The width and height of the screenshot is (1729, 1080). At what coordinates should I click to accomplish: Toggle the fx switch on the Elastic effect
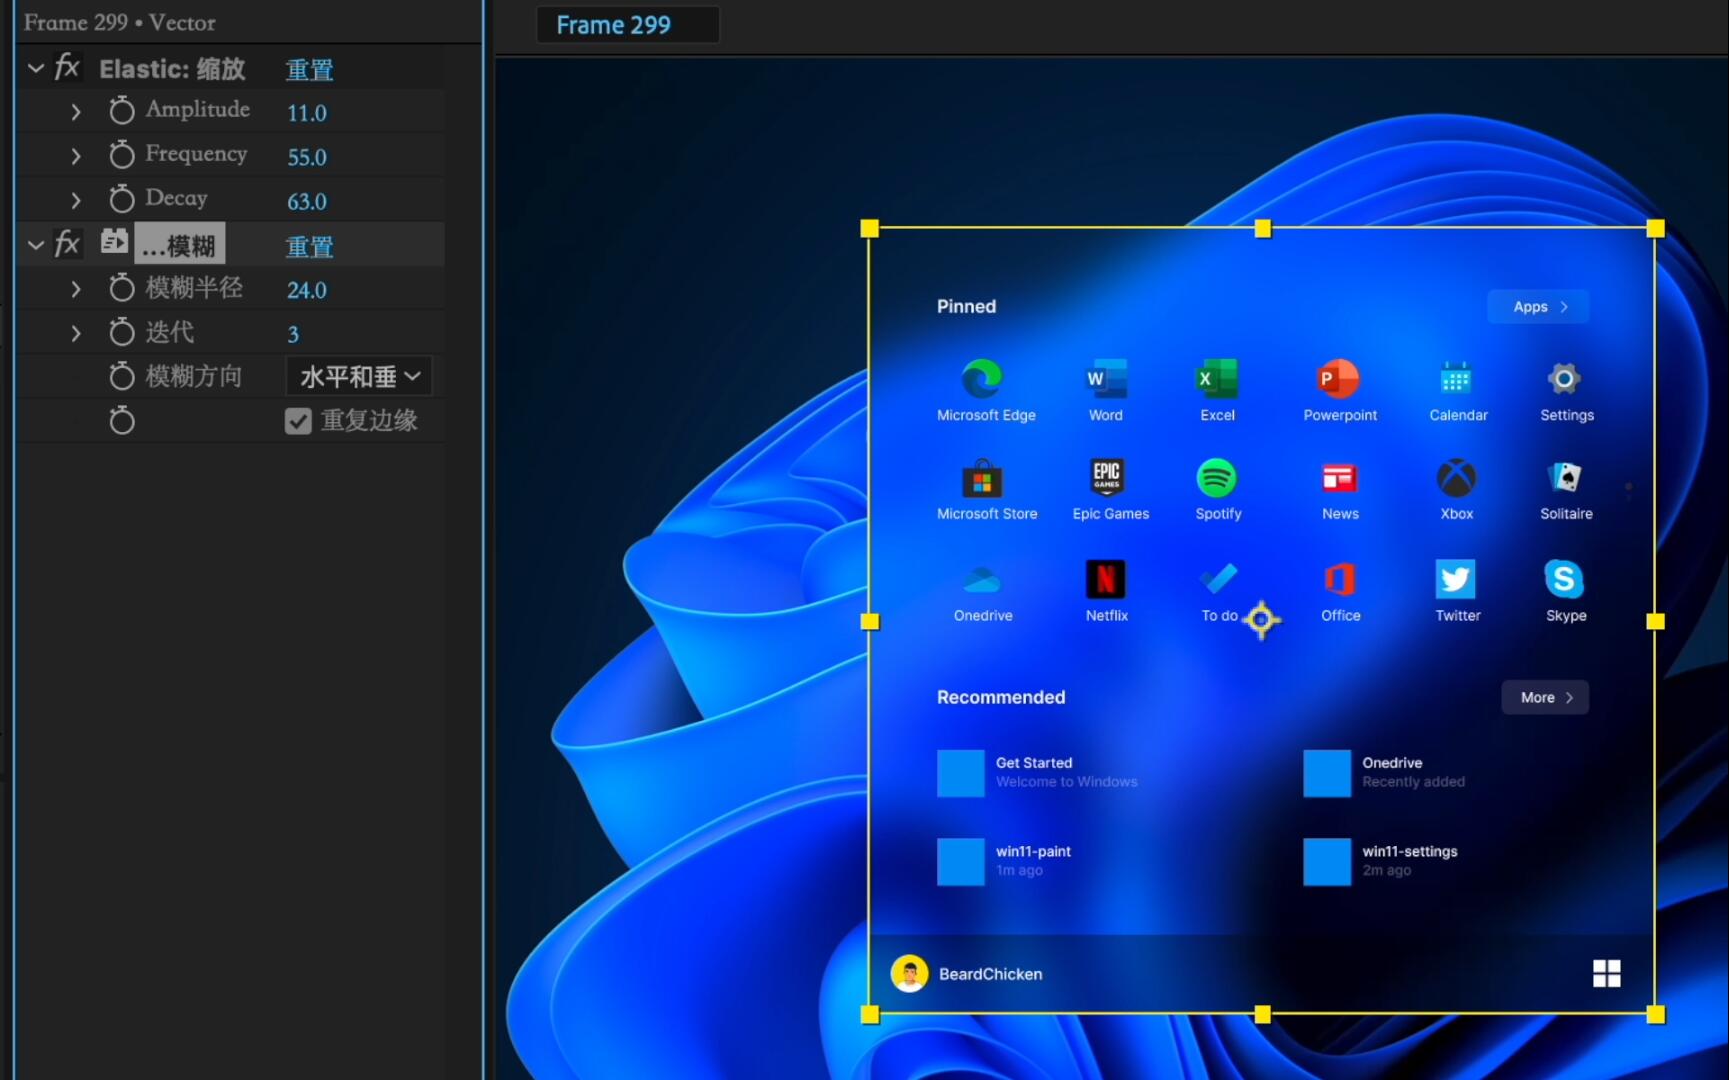[x=66, y=67]
